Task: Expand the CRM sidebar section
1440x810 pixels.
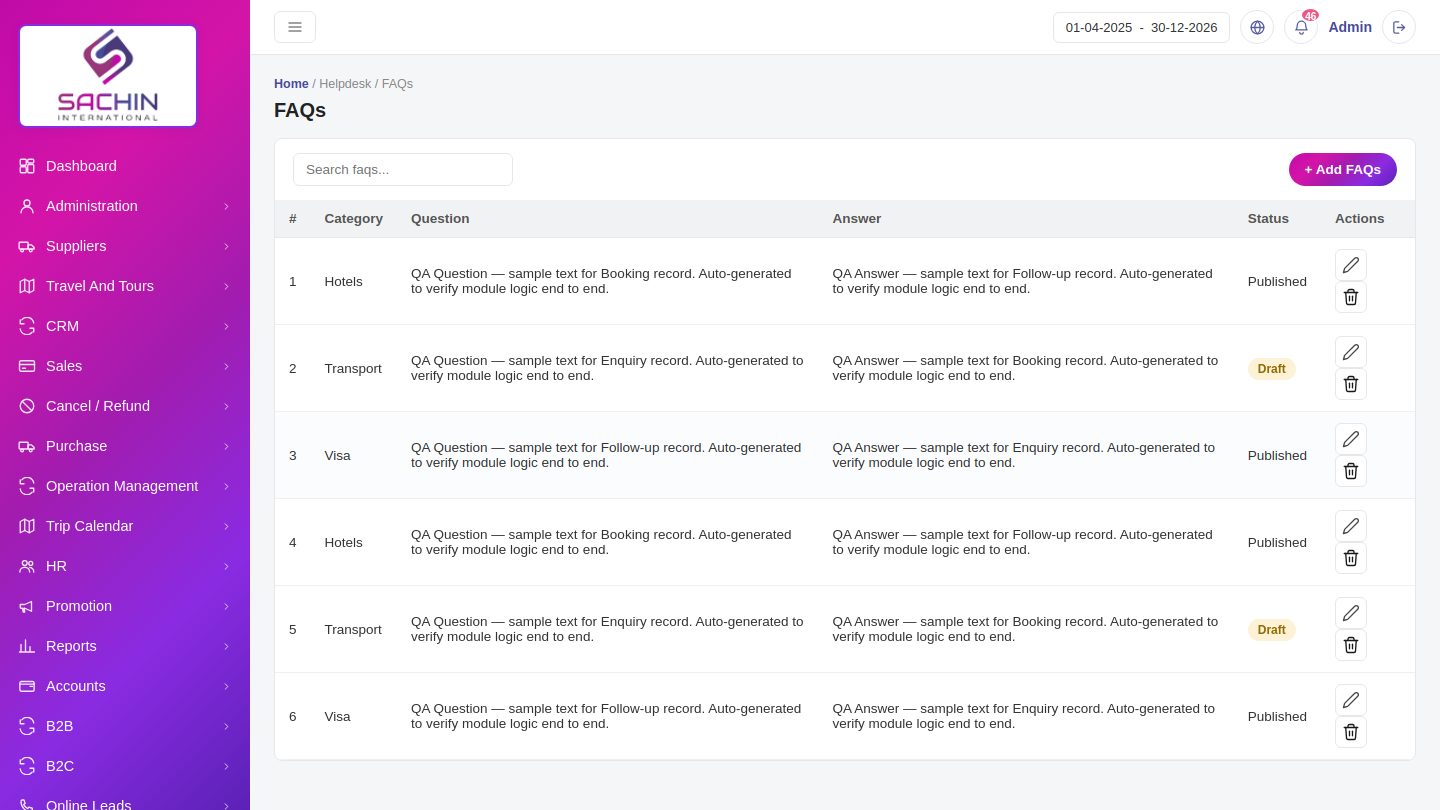Action: point(125,326)
